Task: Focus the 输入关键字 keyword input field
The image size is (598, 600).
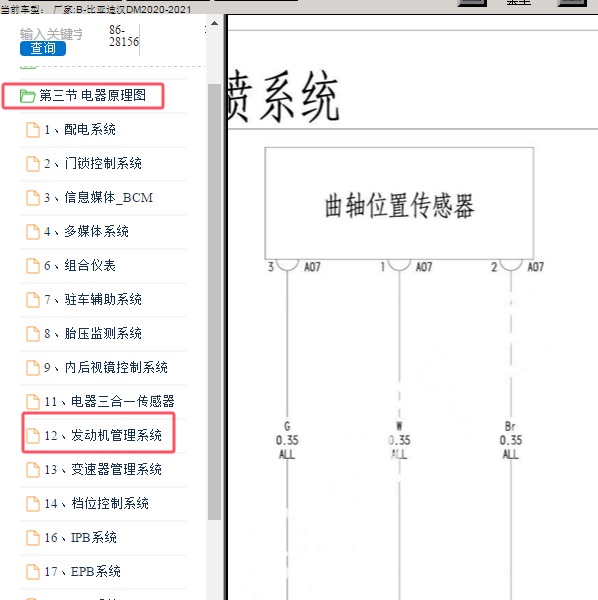Action: point(51,34)
